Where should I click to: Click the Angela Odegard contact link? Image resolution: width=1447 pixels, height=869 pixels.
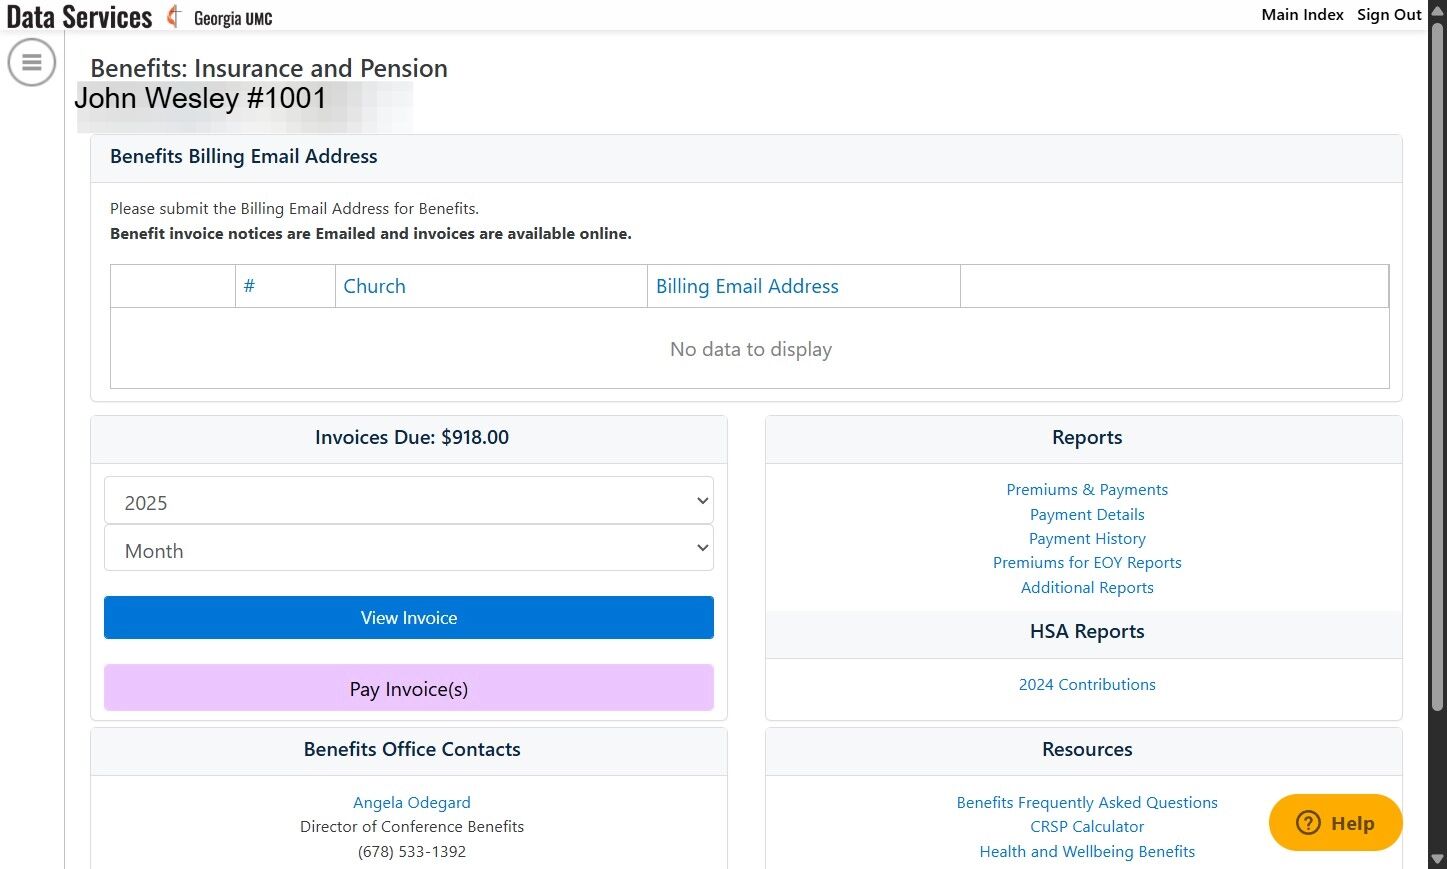(411, 803)
